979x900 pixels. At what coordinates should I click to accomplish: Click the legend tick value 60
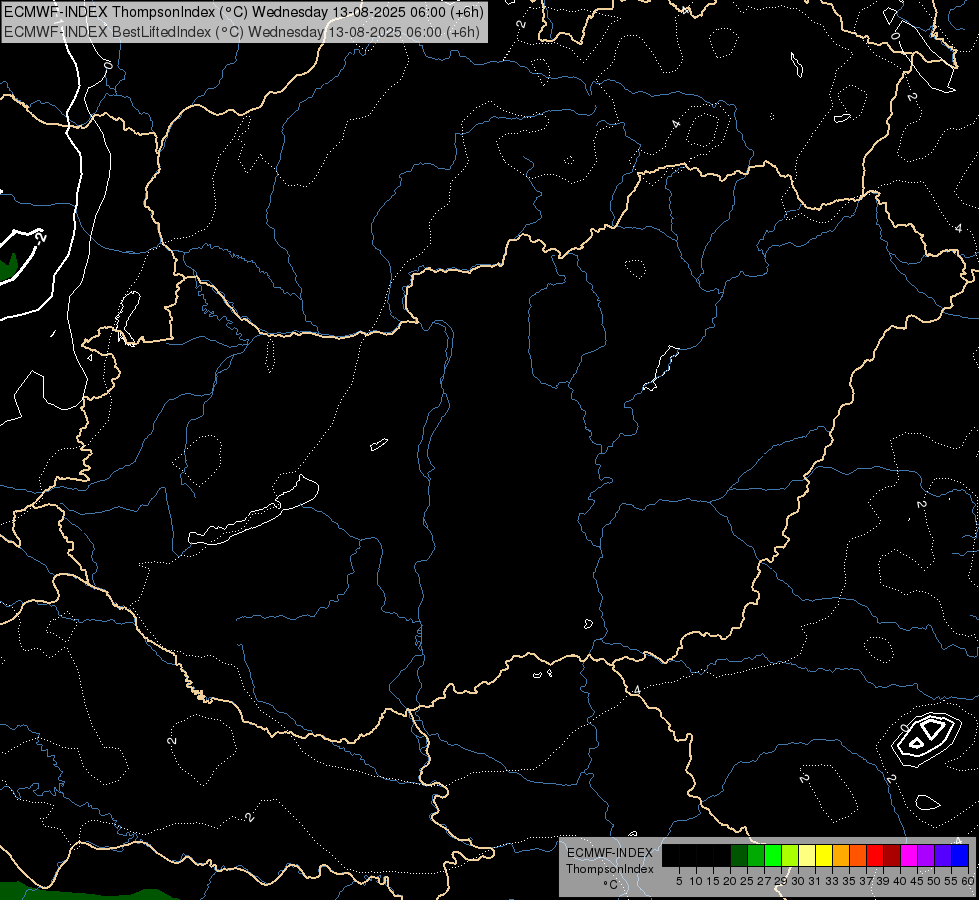click(x=968, y=881)
